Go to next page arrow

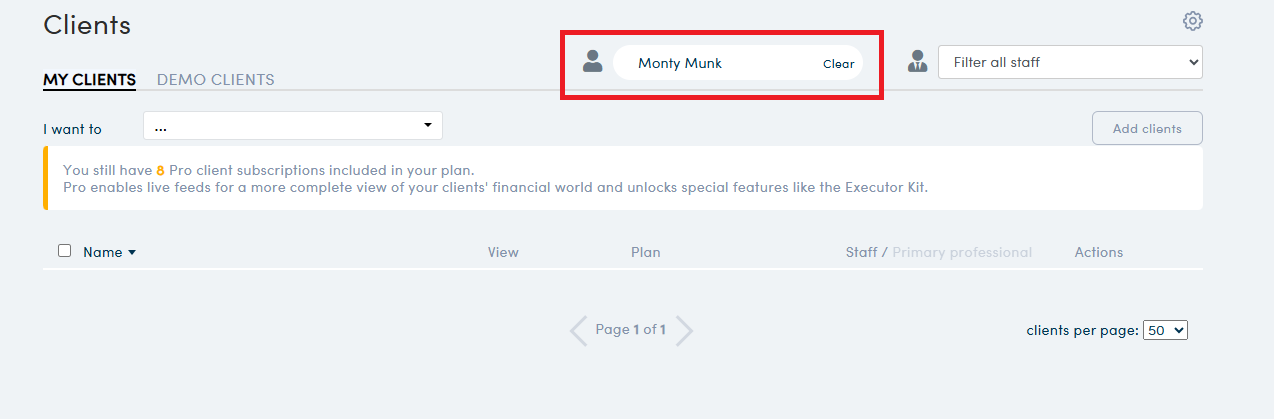click(684, 330)
